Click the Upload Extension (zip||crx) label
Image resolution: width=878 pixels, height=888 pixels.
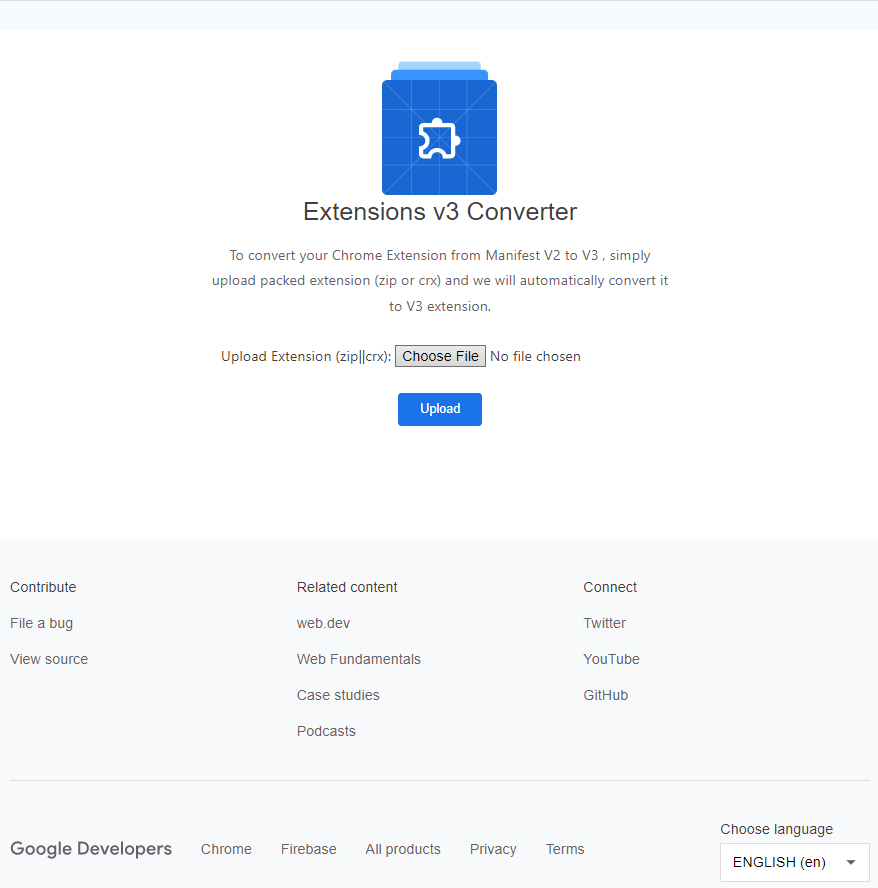pos(306,356)
